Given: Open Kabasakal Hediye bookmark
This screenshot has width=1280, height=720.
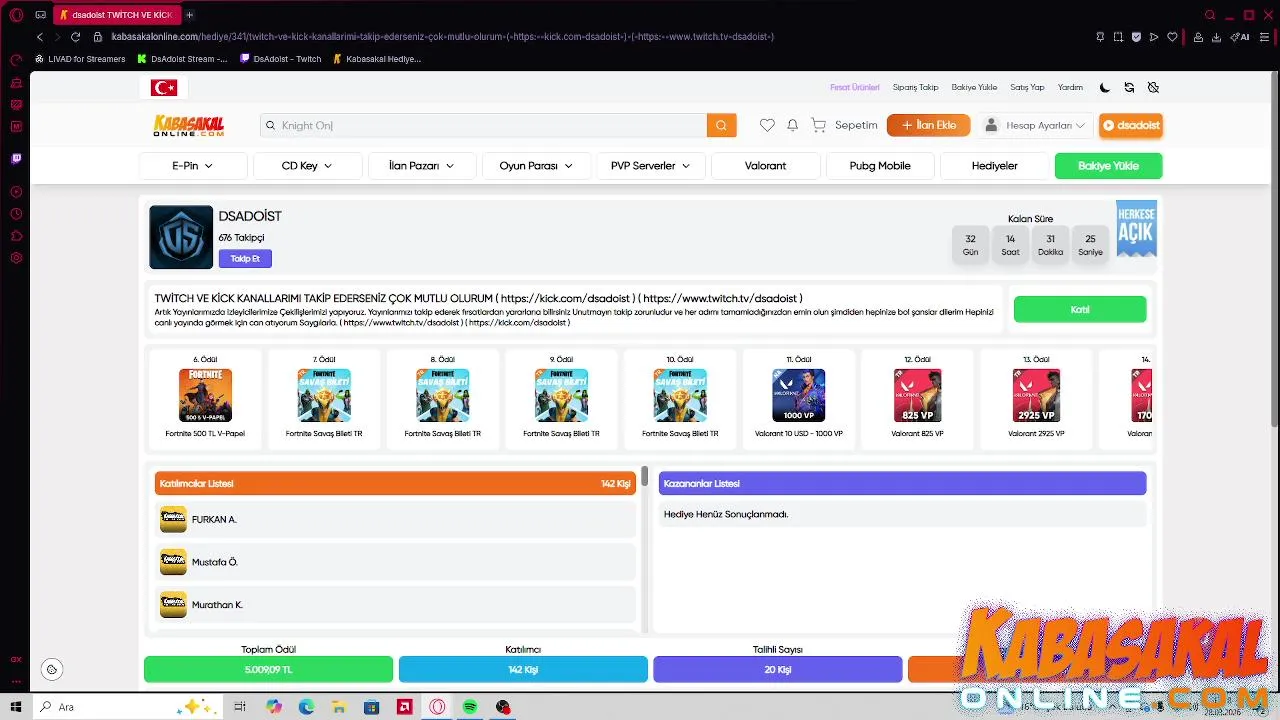Looking at the screenshot, I should pos(377,59).
